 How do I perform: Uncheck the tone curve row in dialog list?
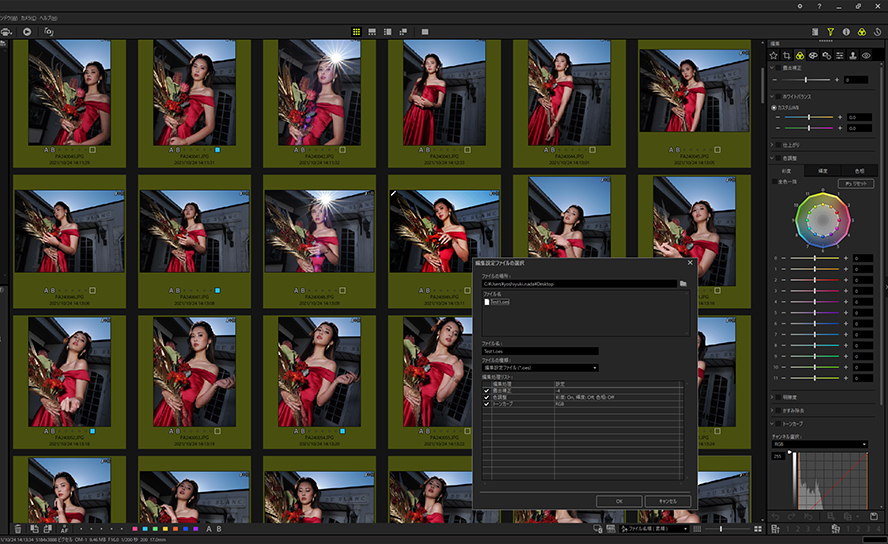click(x=486, y=404)
